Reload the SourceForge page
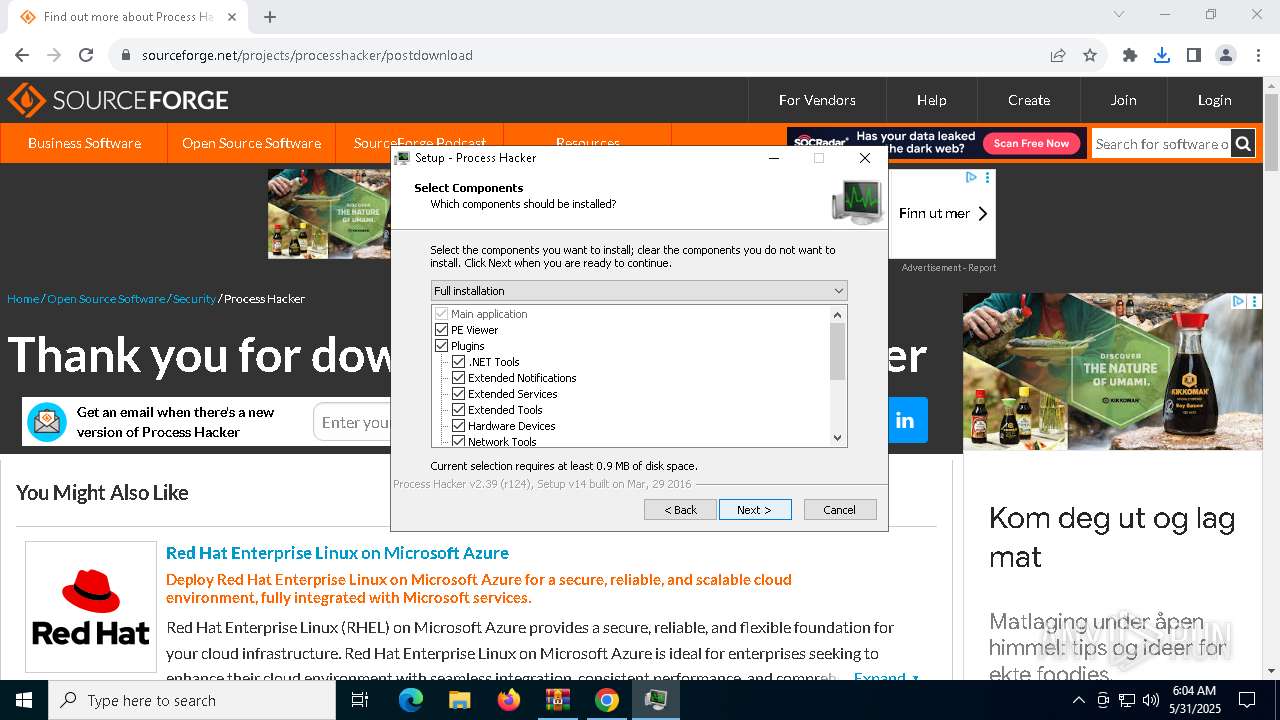The image size is (1280, 720). coord(86,55)
